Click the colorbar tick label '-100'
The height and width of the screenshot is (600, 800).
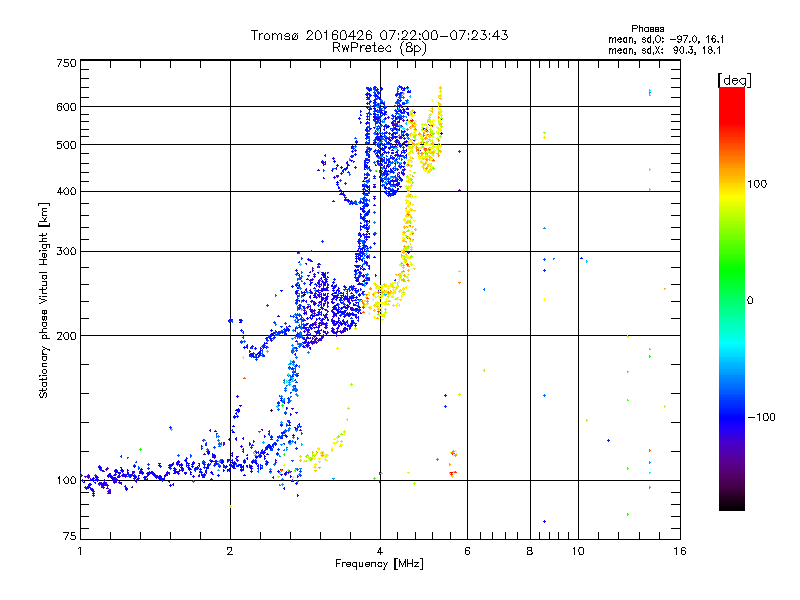(761, 417)
